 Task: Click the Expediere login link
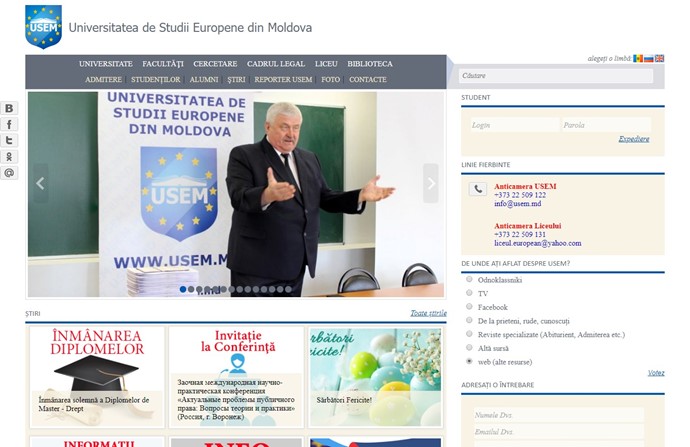pyautogui.click(x=633, y=139)
